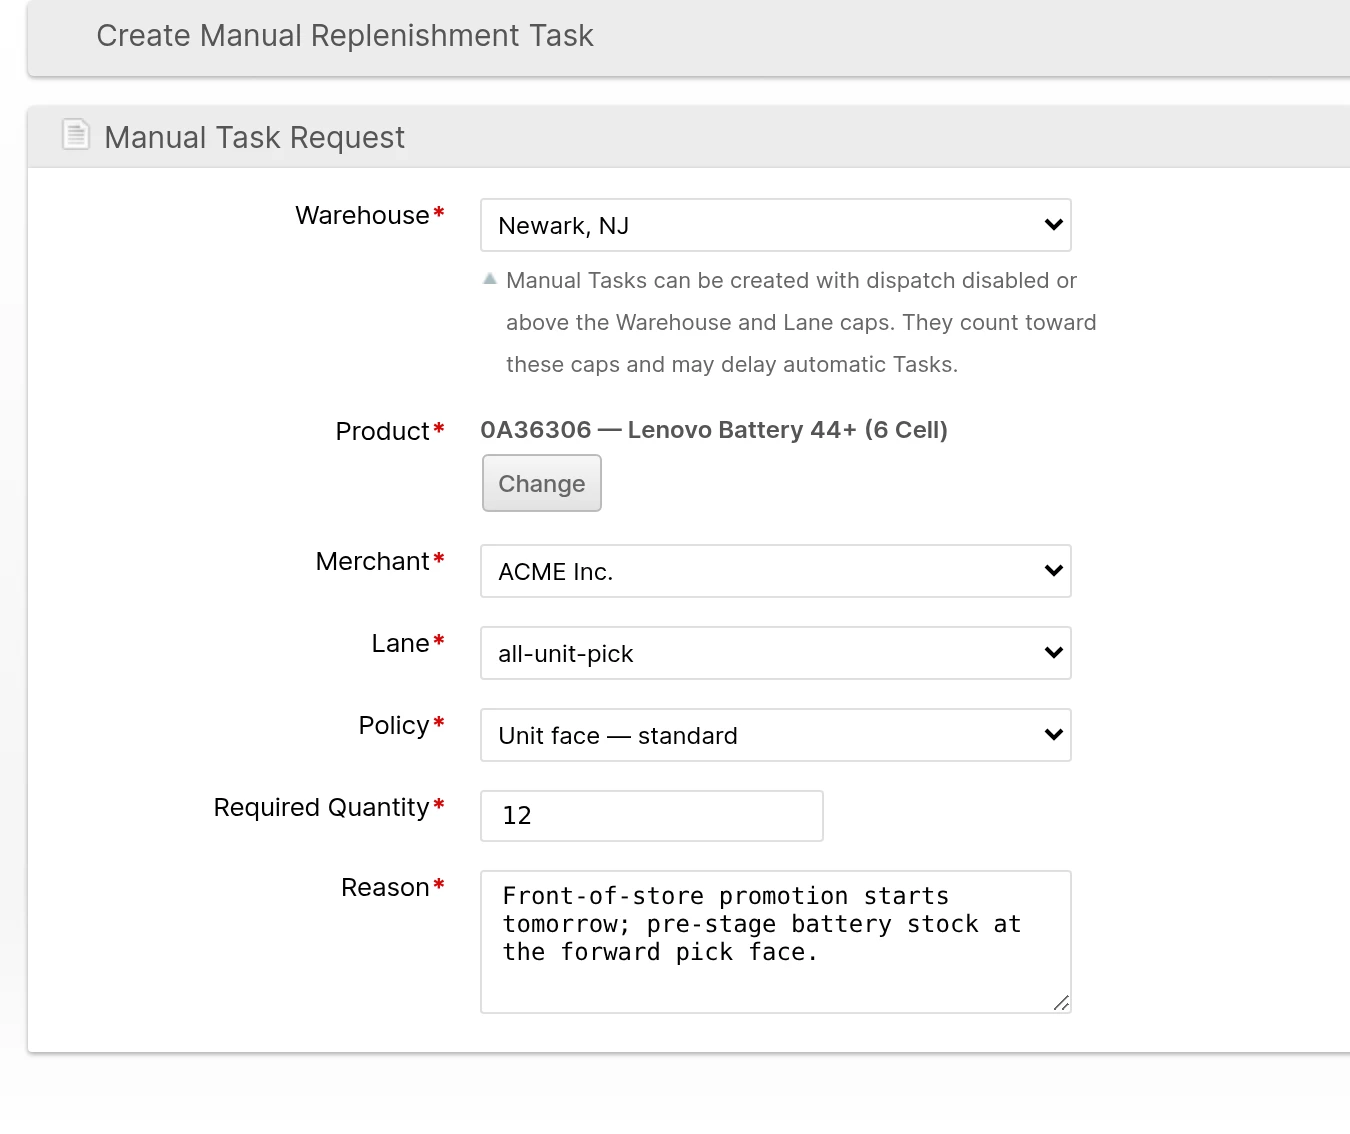Click the Manual Task Request panel title
This screenshot has width=1350, height=1134.
pyautogui.click(x=255, y=137)
